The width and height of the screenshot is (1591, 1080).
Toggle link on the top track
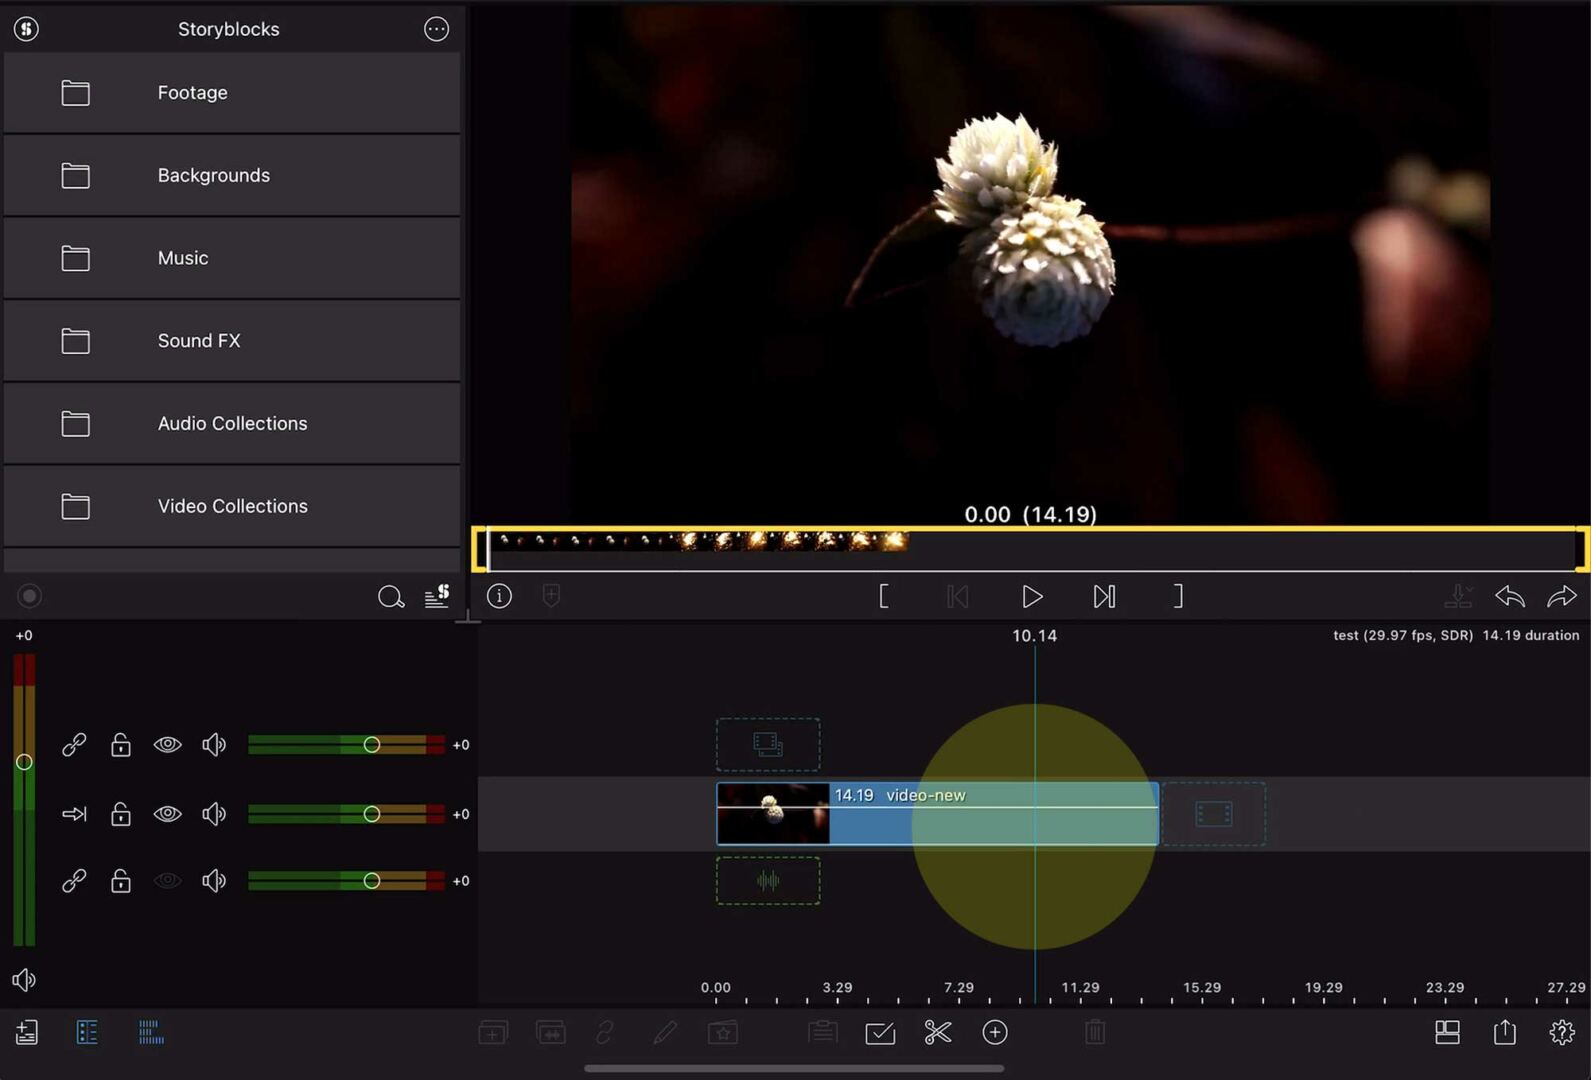point(74,745)
